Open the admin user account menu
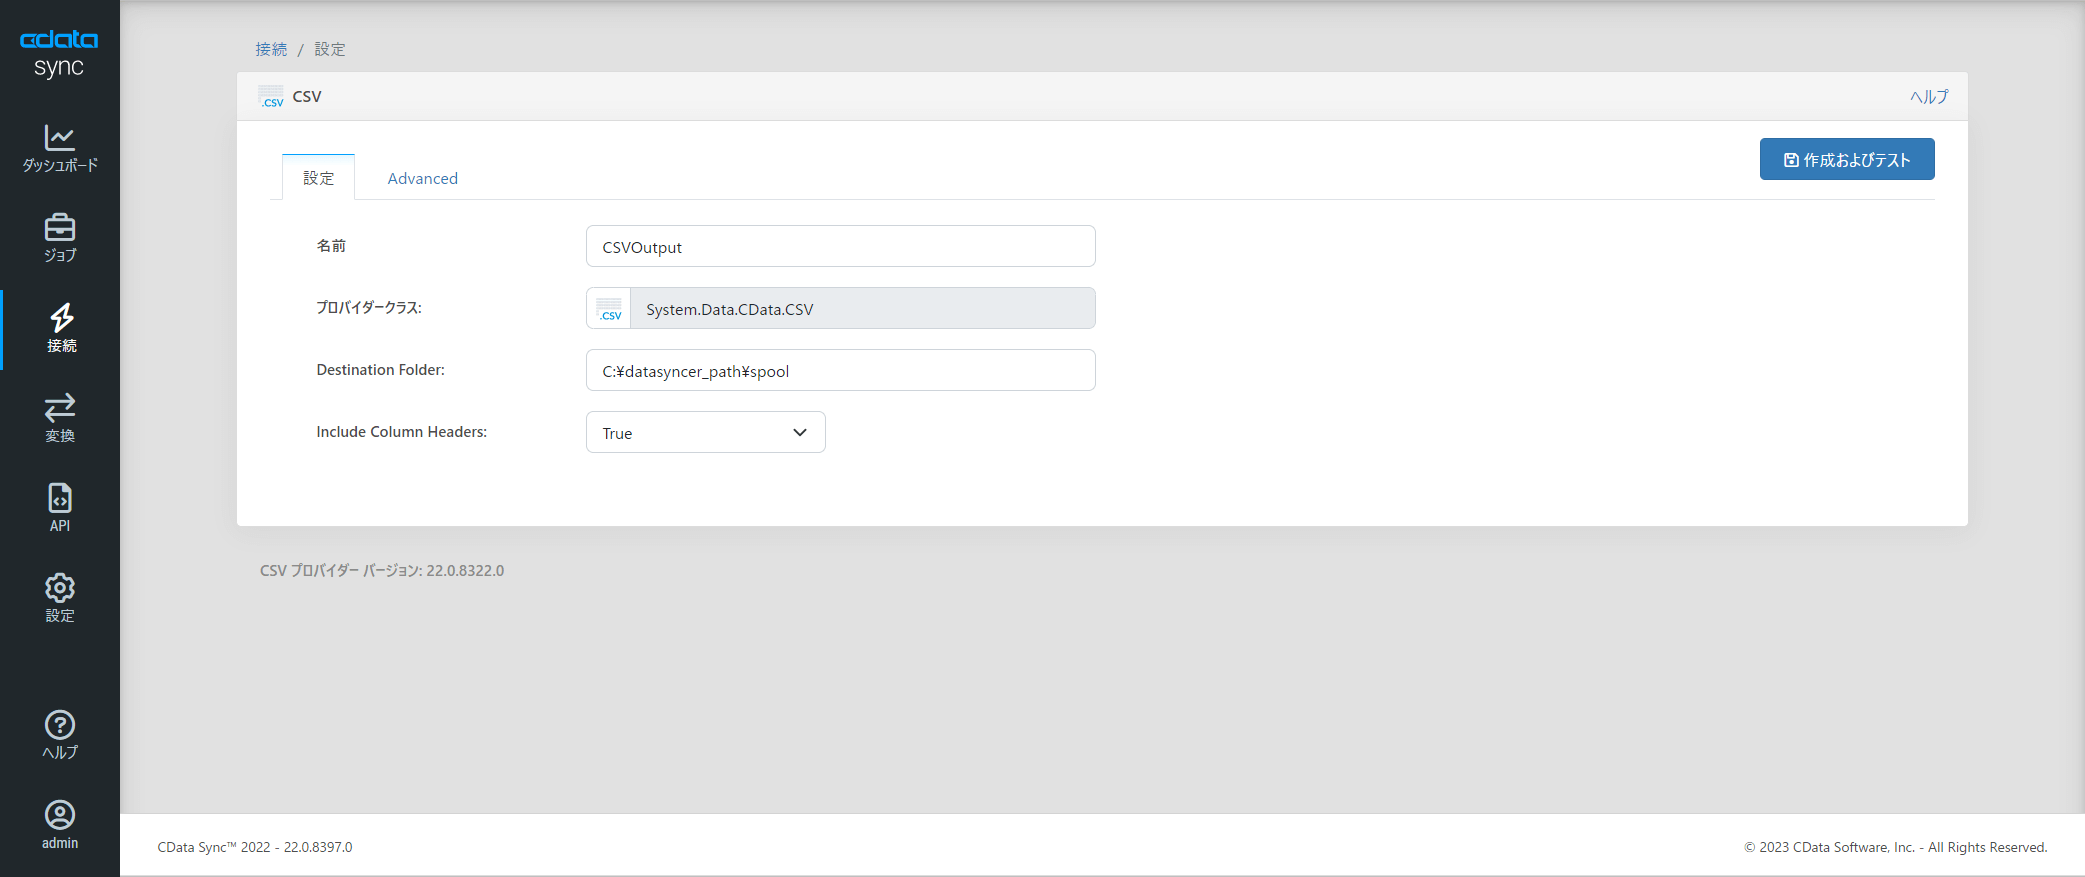 point(60,825)
